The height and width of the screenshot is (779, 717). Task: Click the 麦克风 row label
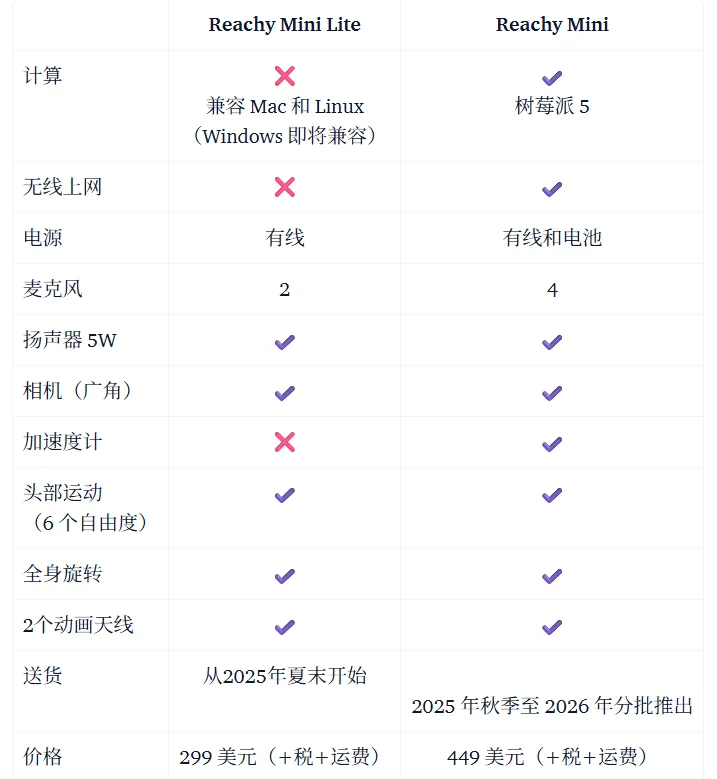(x=53, y=289)
